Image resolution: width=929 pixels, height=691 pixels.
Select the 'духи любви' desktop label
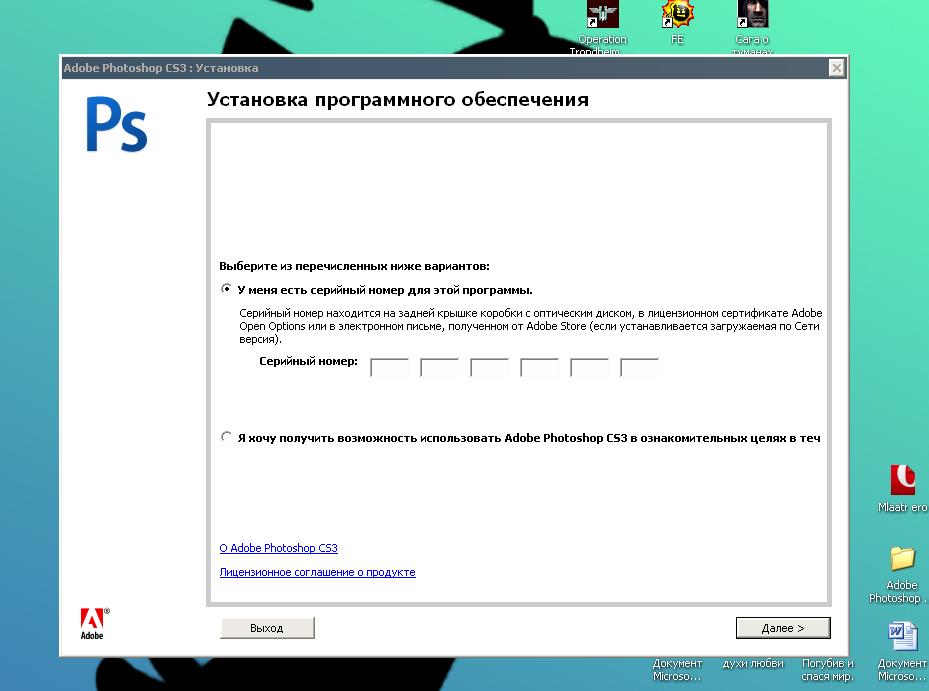point(752,663)
